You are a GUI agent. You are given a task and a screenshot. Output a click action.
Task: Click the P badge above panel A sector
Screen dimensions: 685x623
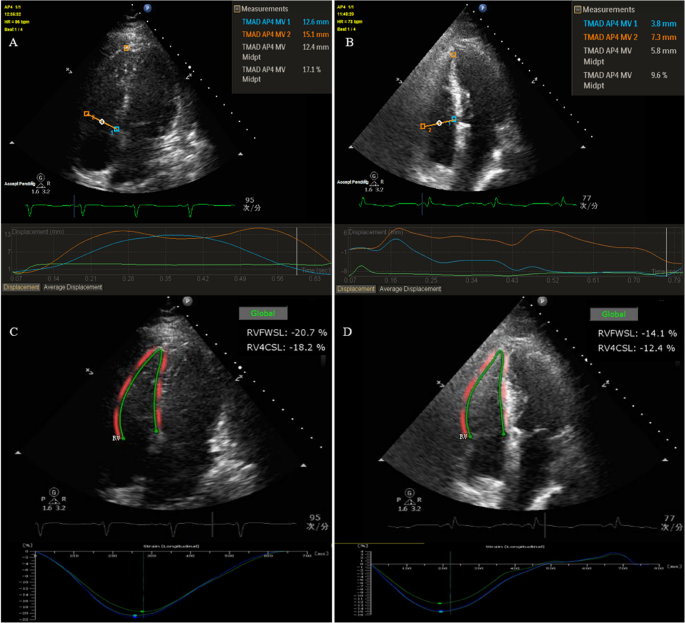(x=147, y=7)
